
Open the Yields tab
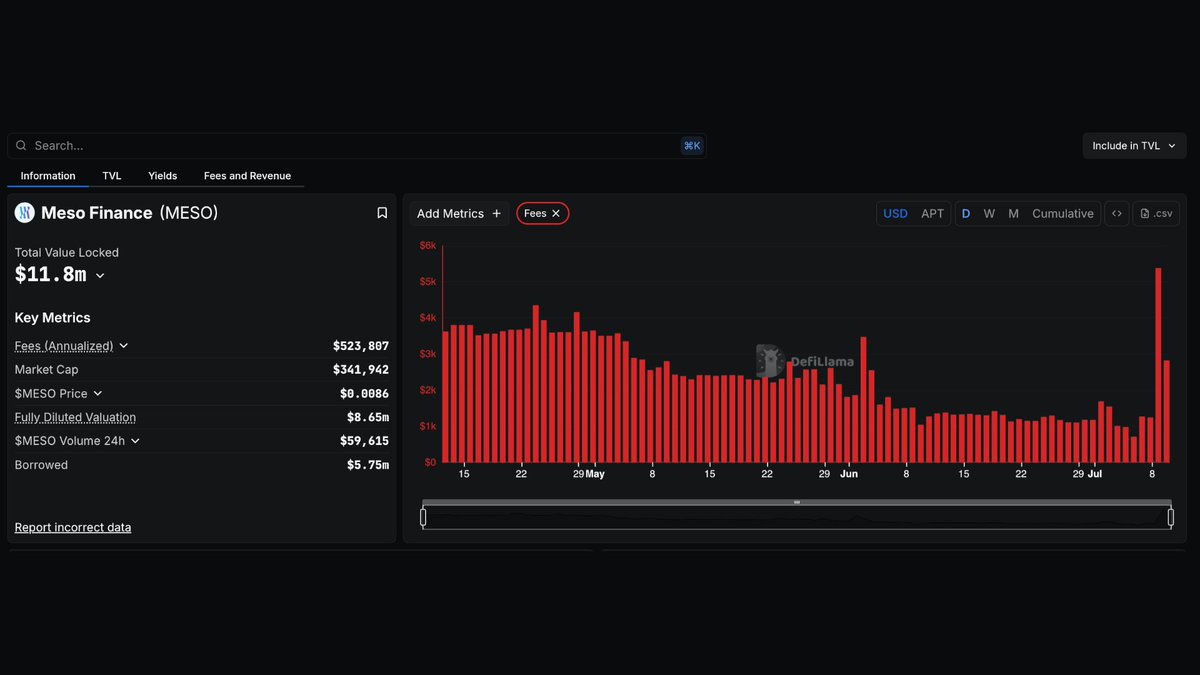[163, 176]
